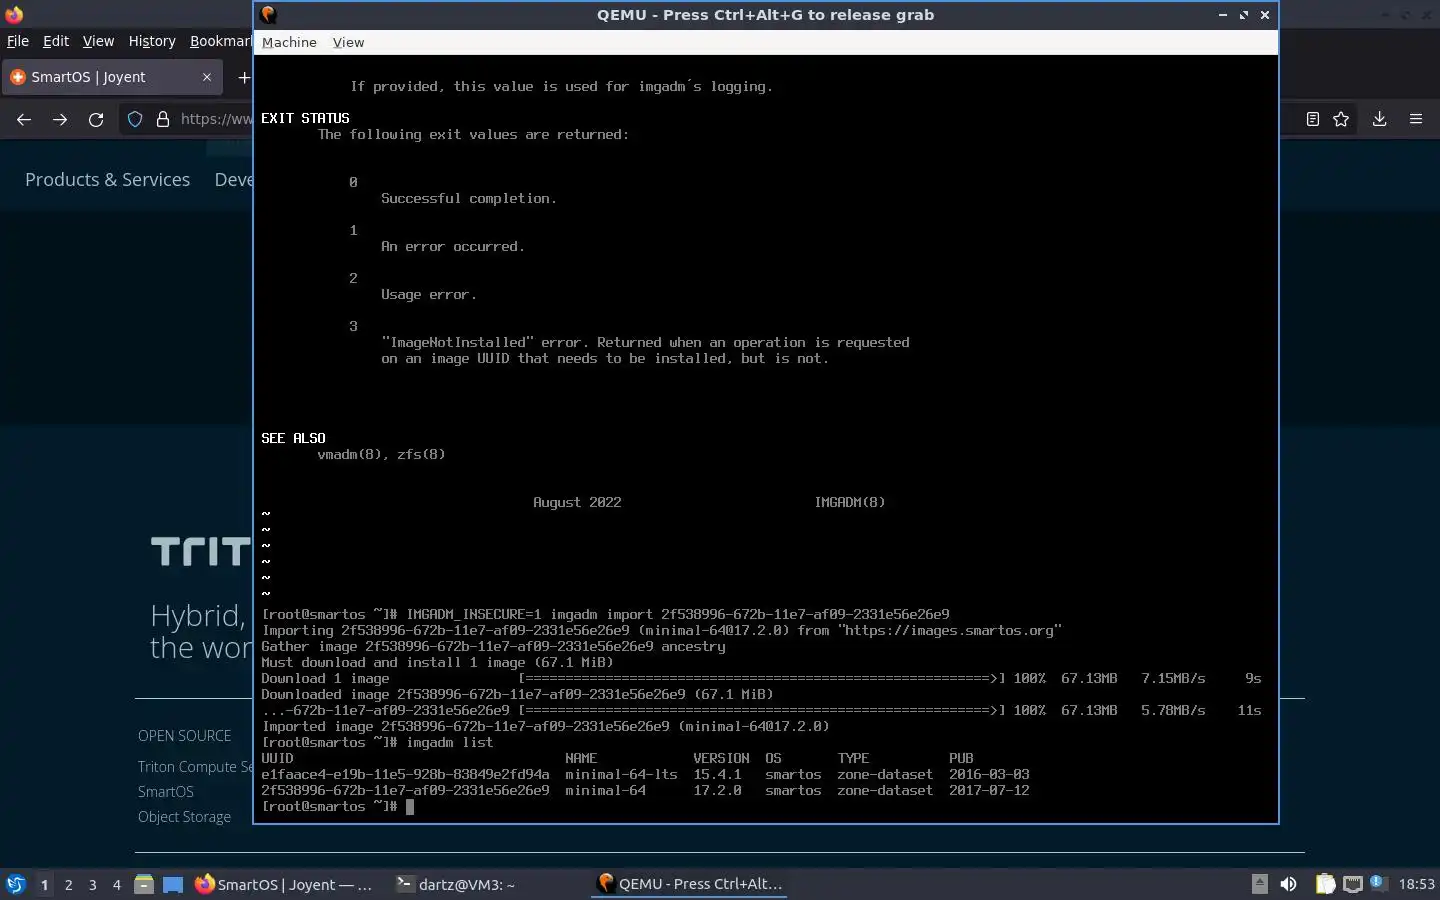
Task: Open the SmartOS footer link
Action: pos(166,791)
